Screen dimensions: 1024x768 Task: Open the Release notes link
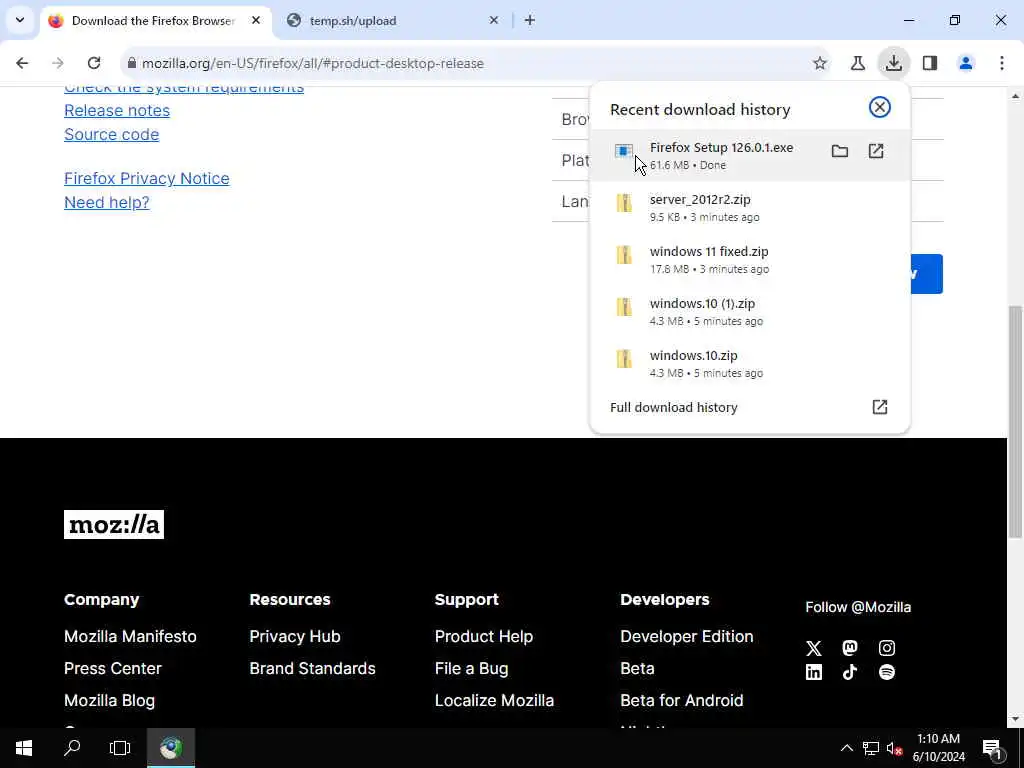click(117, 110)
